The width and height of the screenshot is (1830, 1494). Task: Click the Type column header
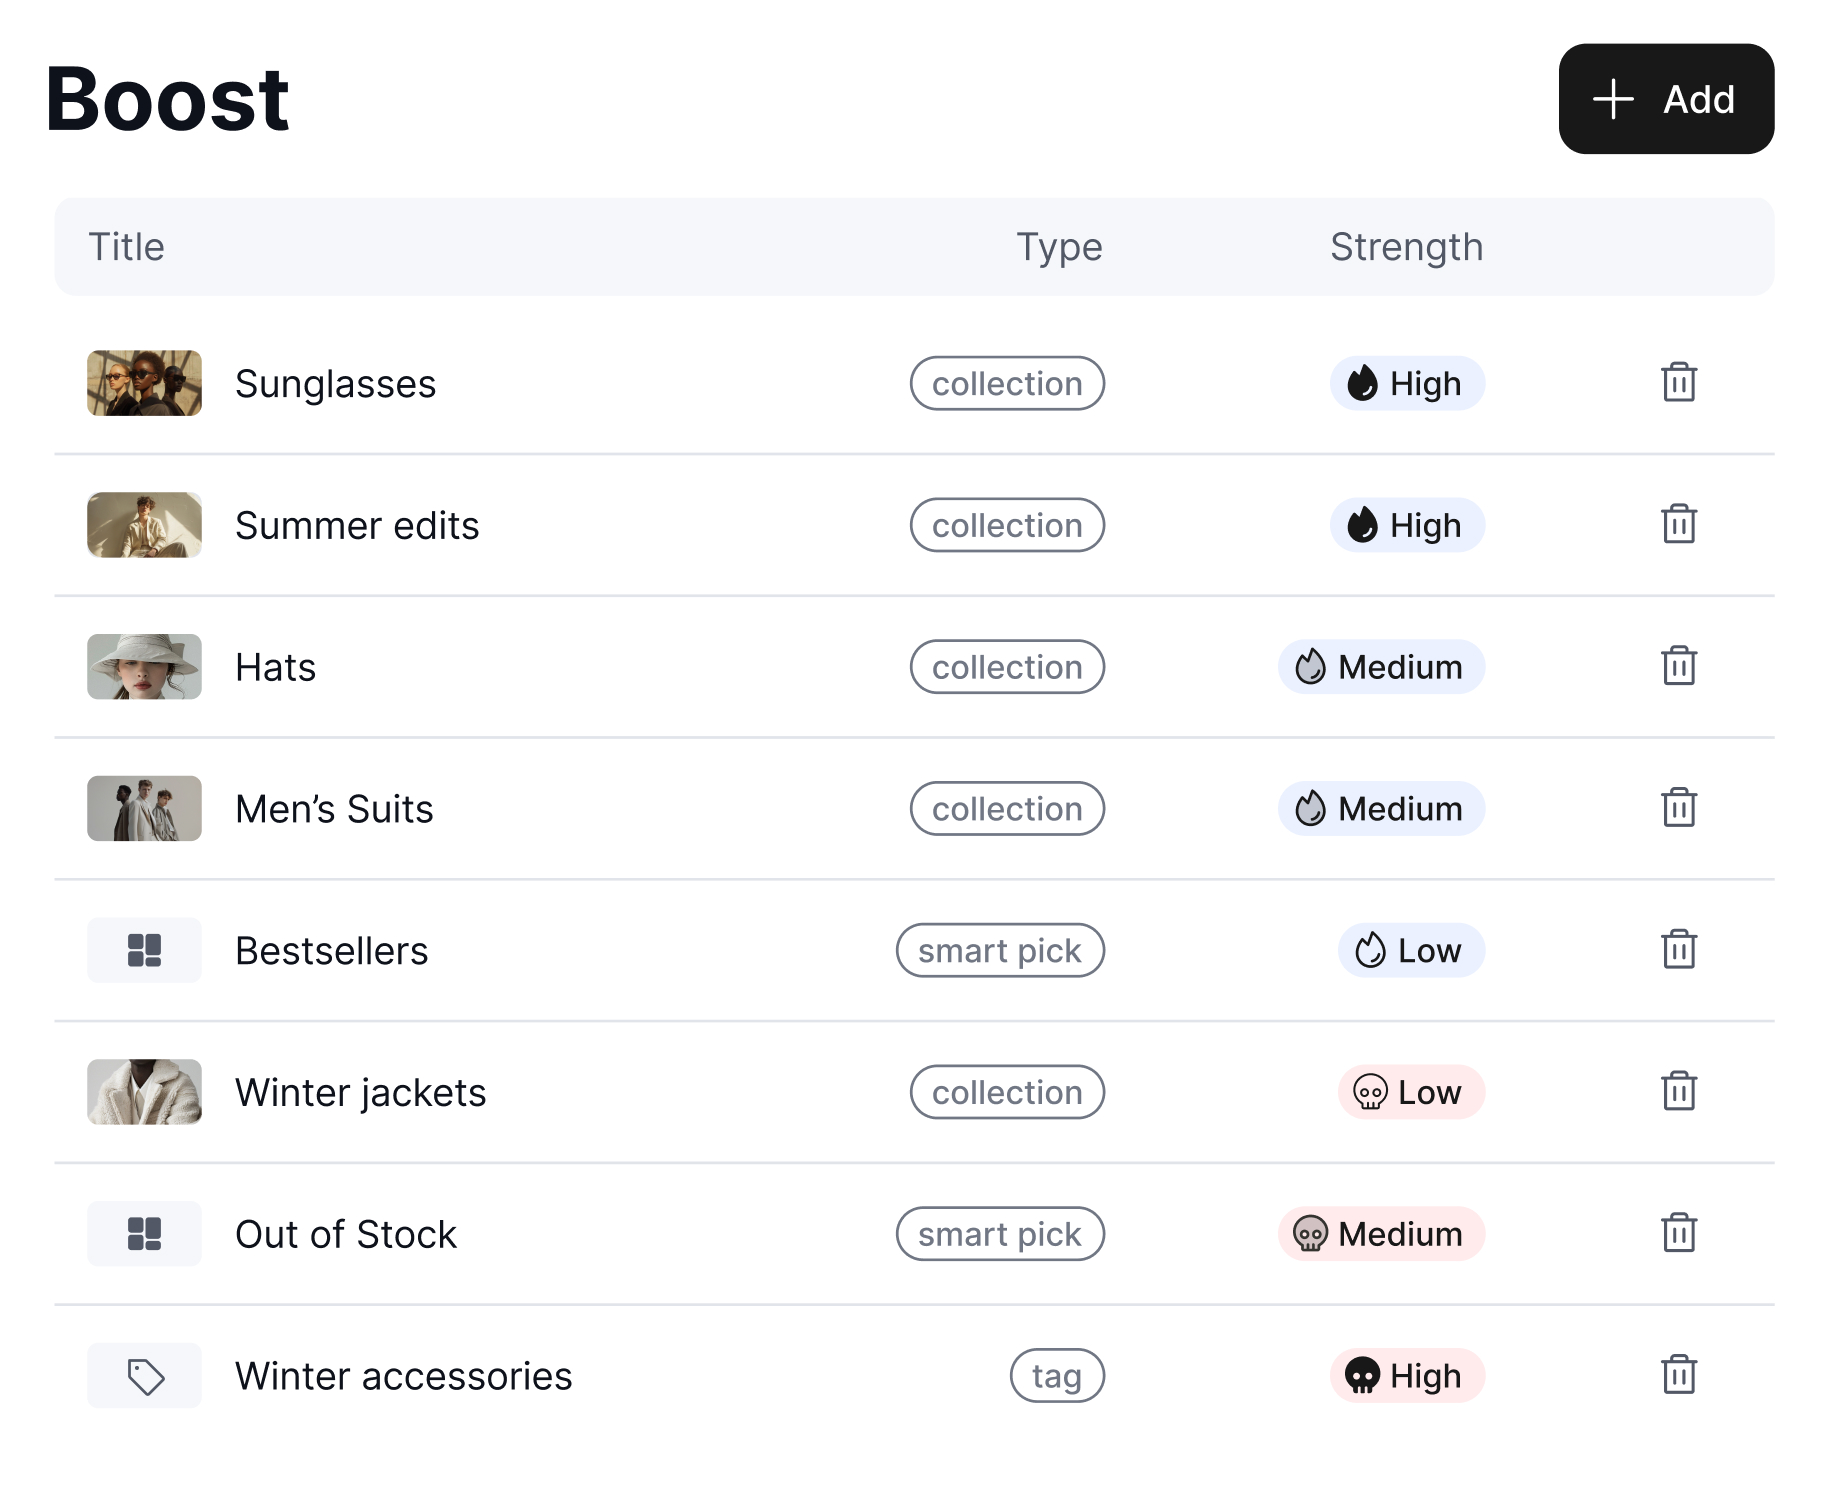[x=1058, y=246]
